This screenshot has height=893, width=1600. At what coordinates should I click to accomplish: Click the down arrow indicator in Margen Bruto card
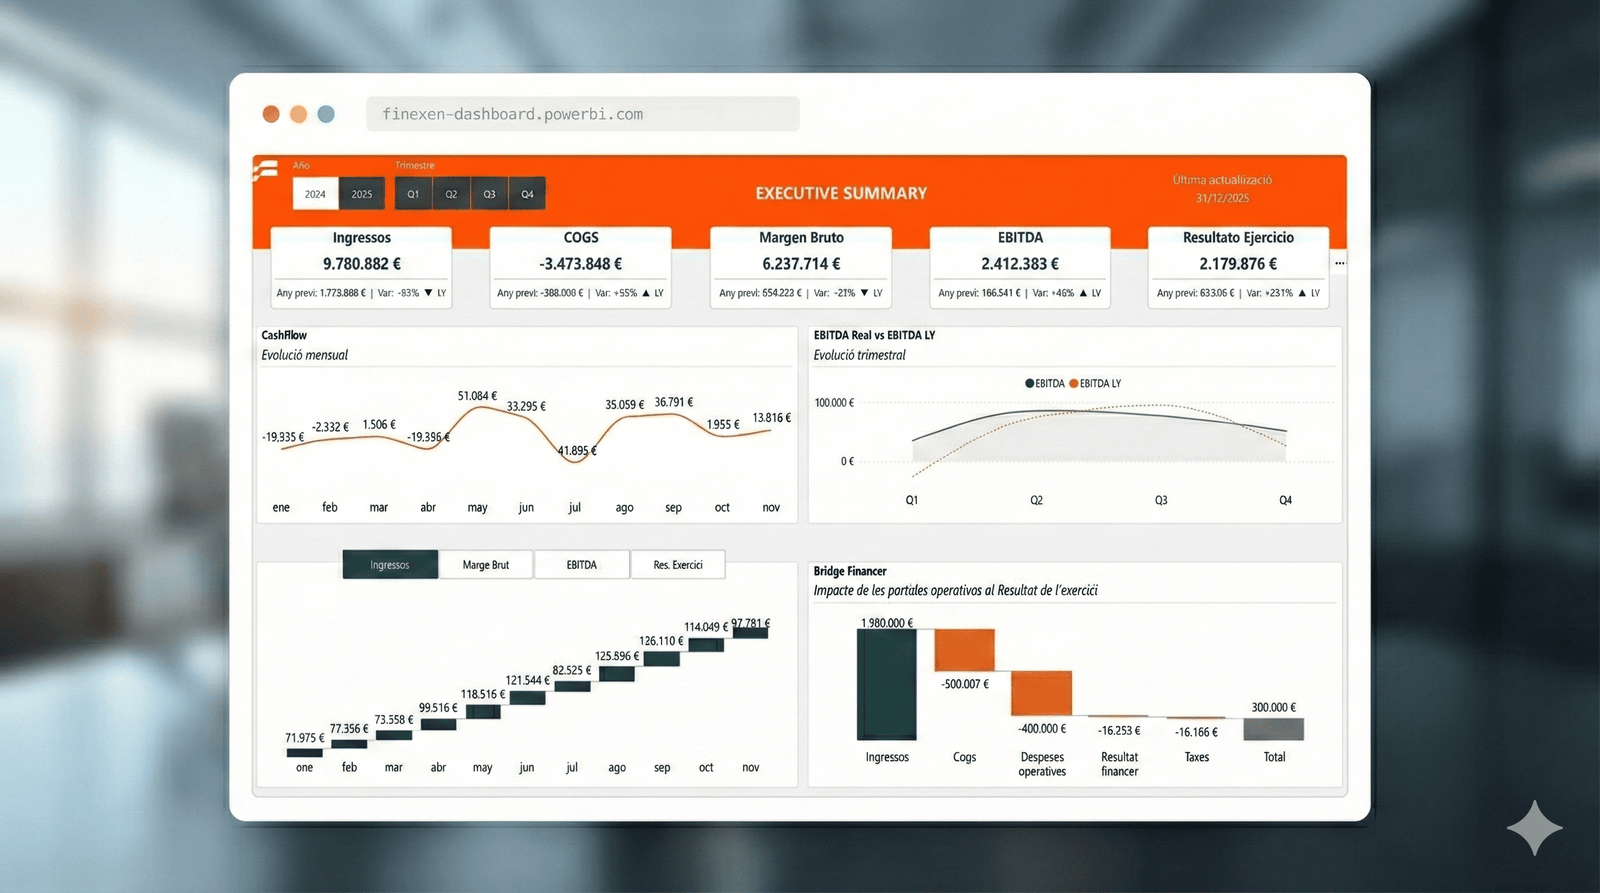864,293
